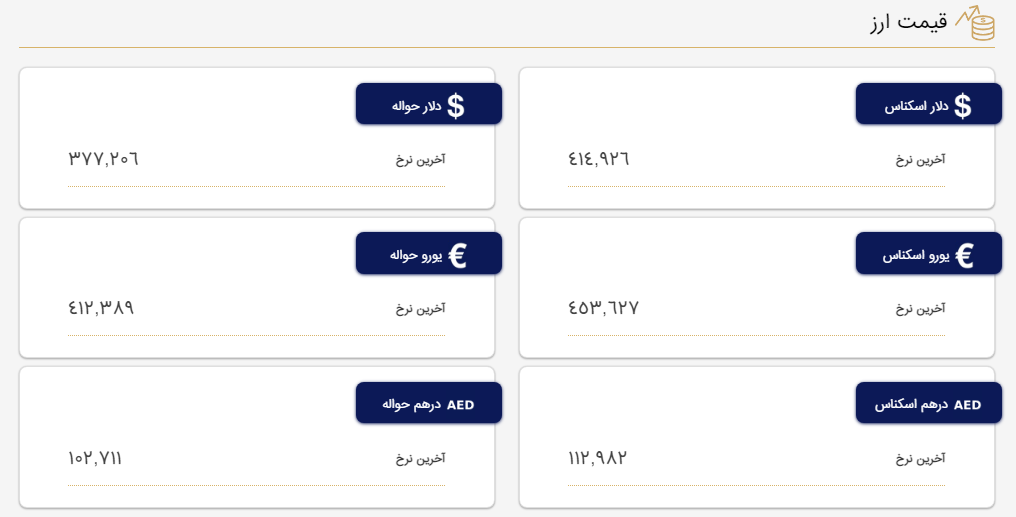Click the euro sign icon on یورو اسکناس badge
The width and height of the screenshot is (1016, 517).
click(x=964, y=256)
